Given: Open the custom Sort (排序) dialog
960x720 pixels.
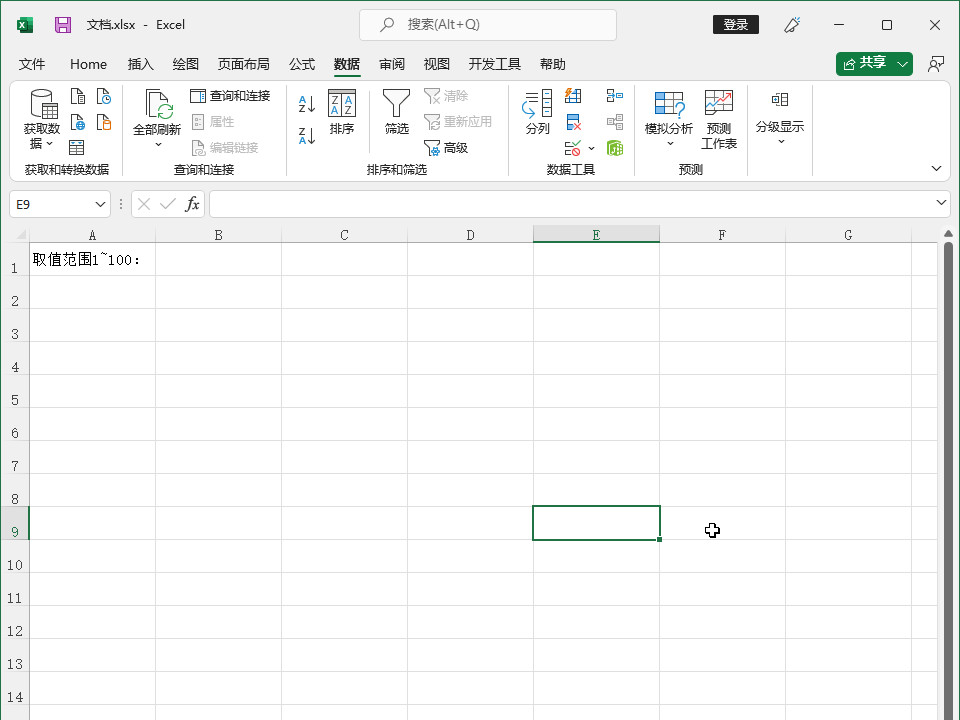Looking at the screenshot, I should pyautogui.click(x=342, y=112).
